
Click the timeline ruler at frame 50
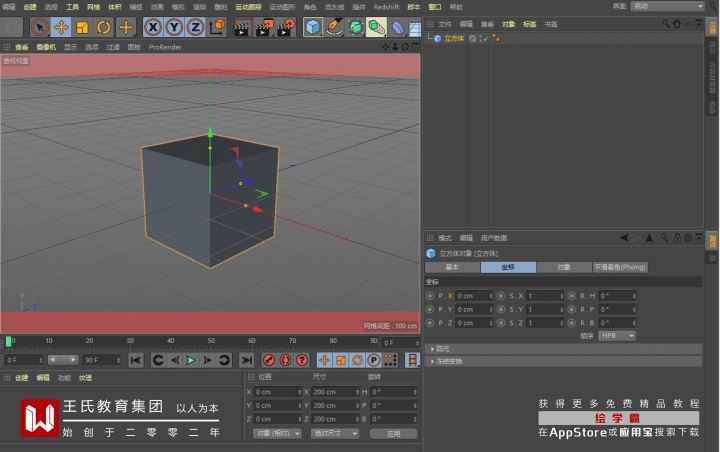tap(211, 341)
